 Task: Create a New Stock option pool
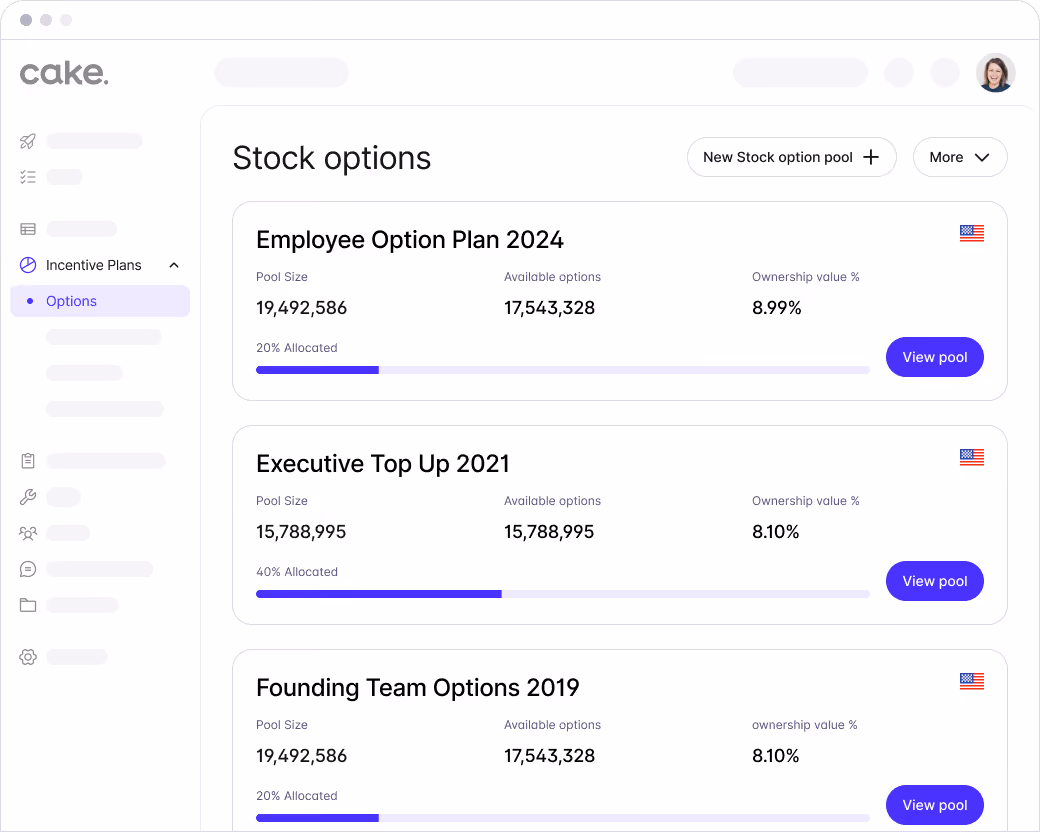[x=791, y=157]
